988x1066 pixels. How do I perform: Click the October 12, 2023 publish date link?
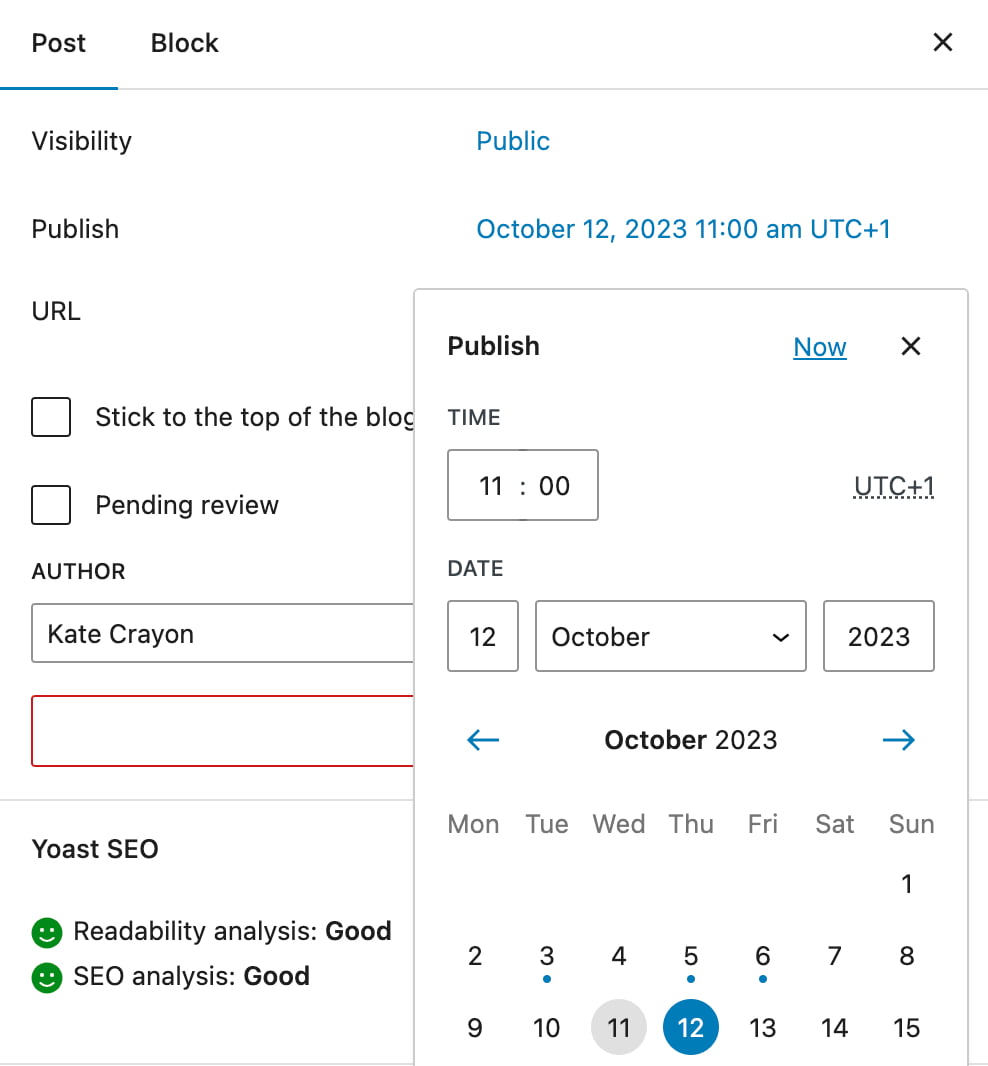[x=683, y=229]
